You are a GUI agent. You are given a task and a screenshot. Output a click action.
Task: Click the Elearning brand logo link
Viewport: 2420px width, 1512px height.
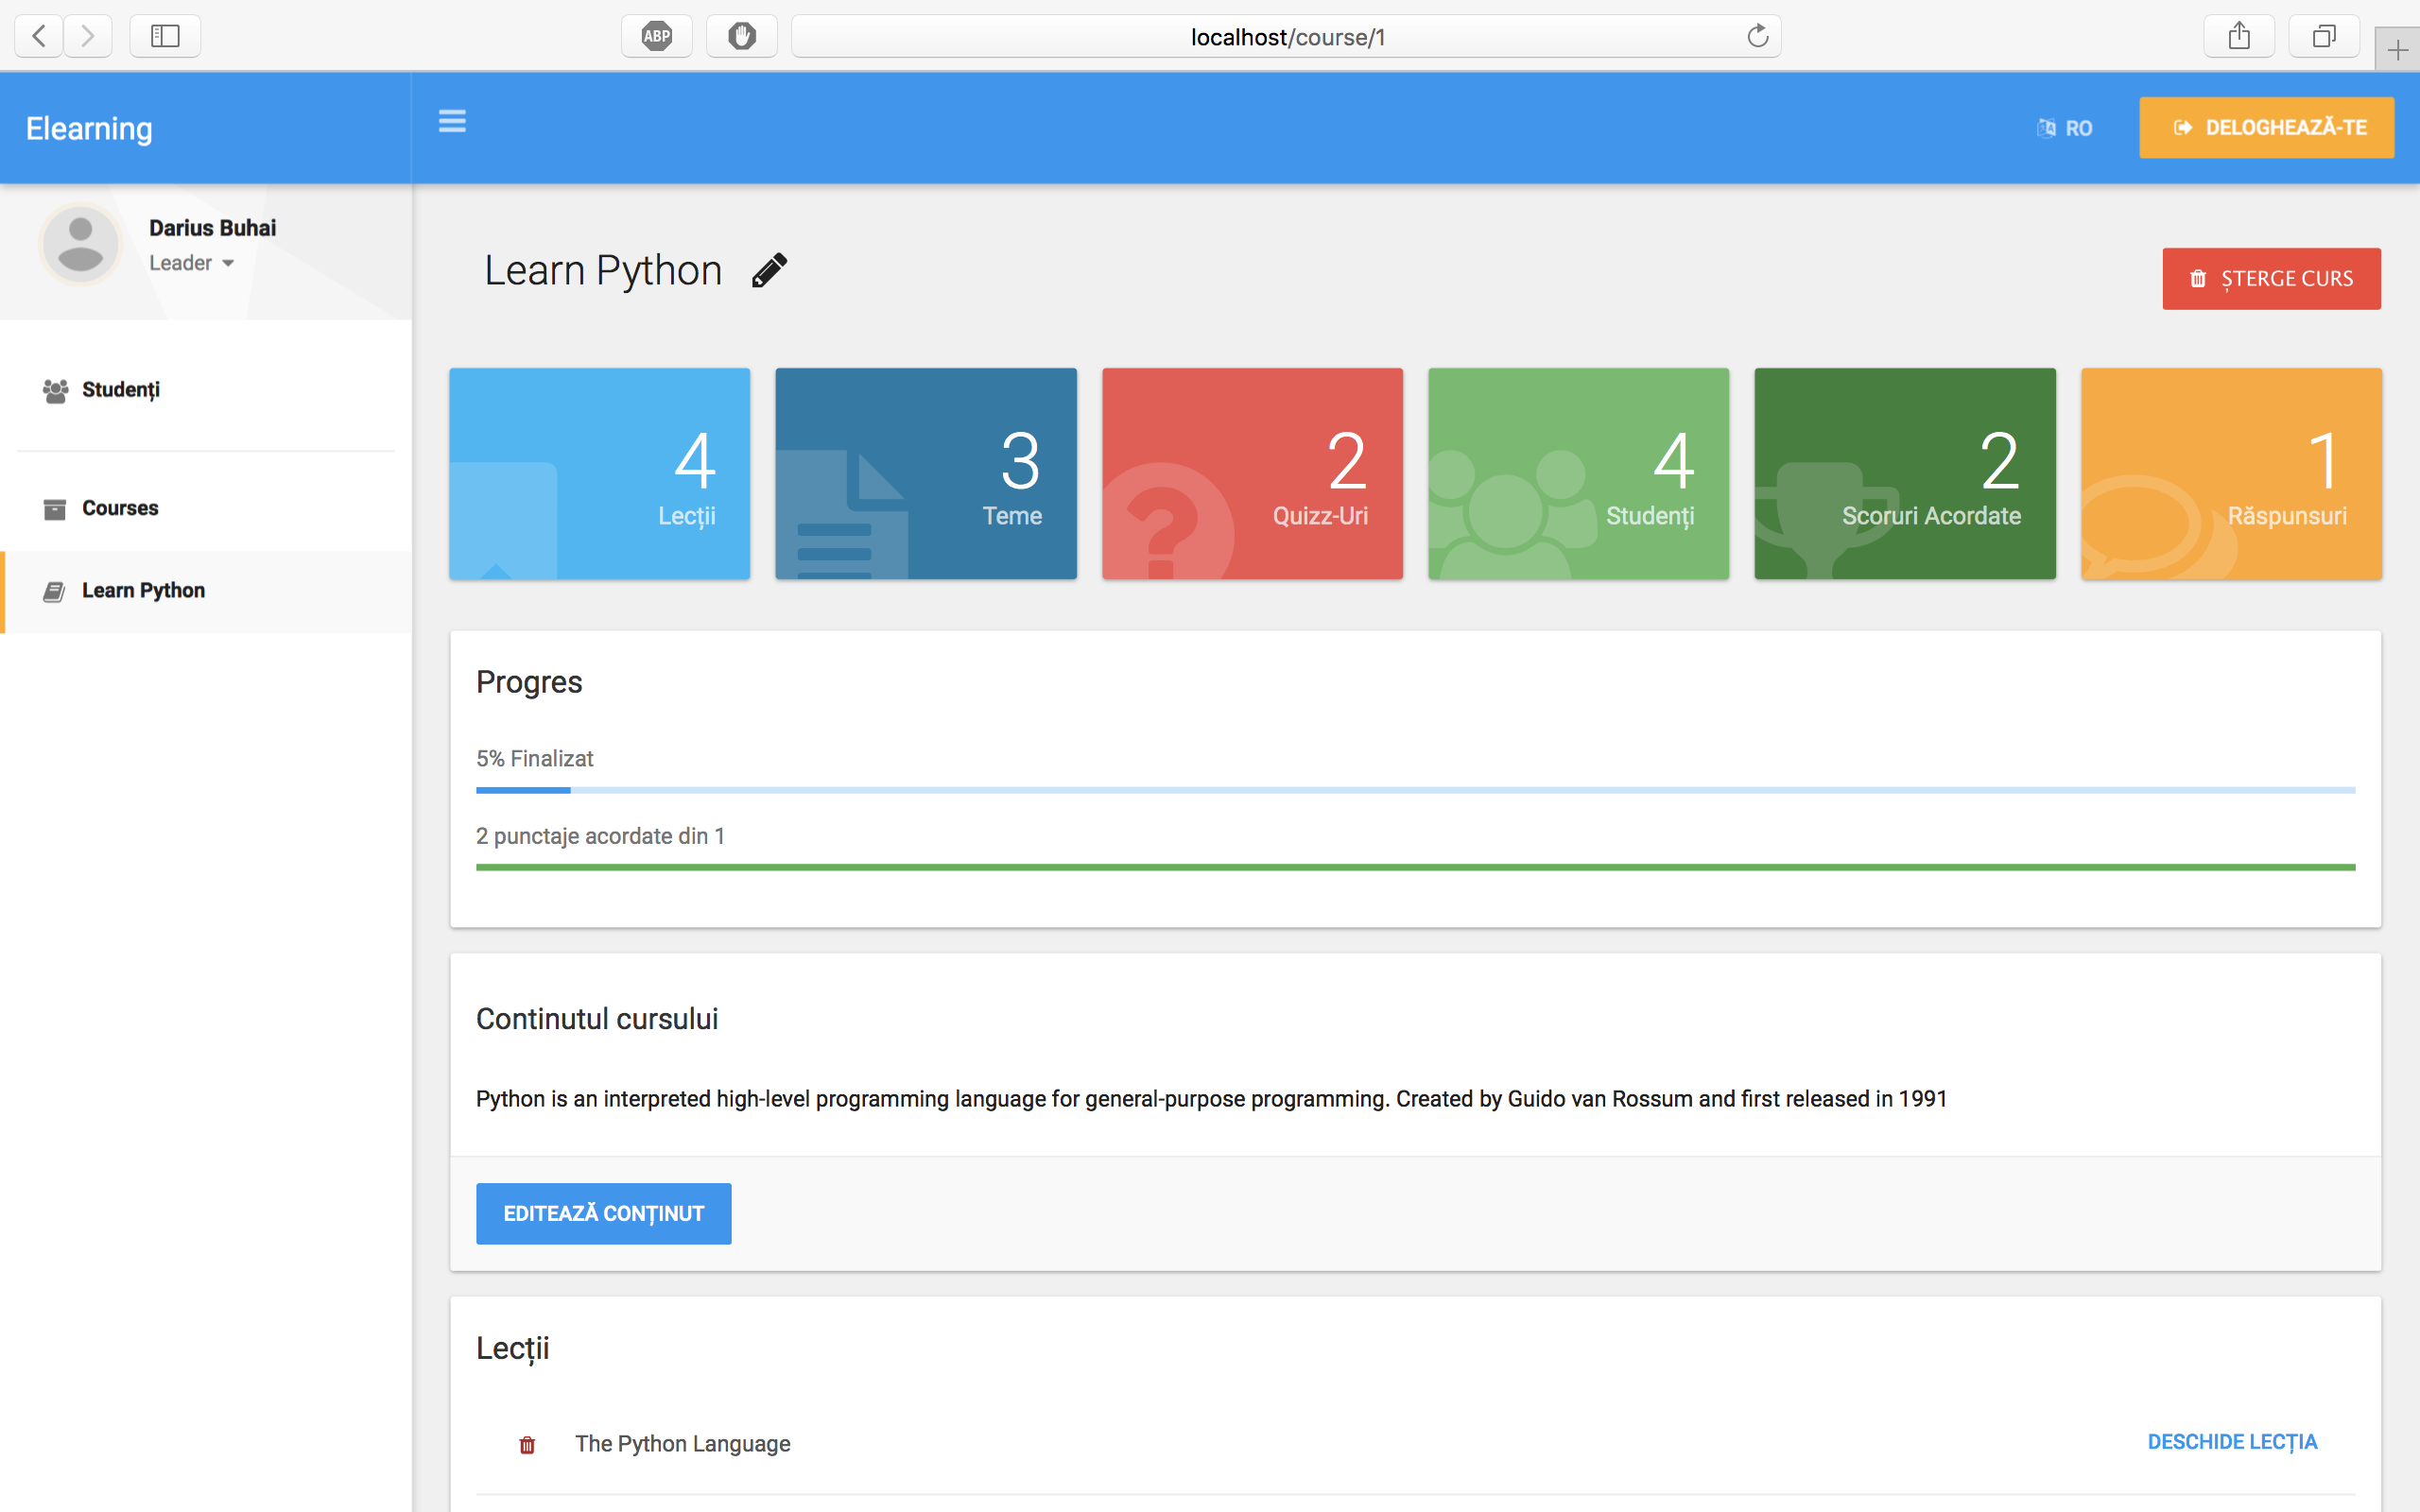(x=89, y=128)
